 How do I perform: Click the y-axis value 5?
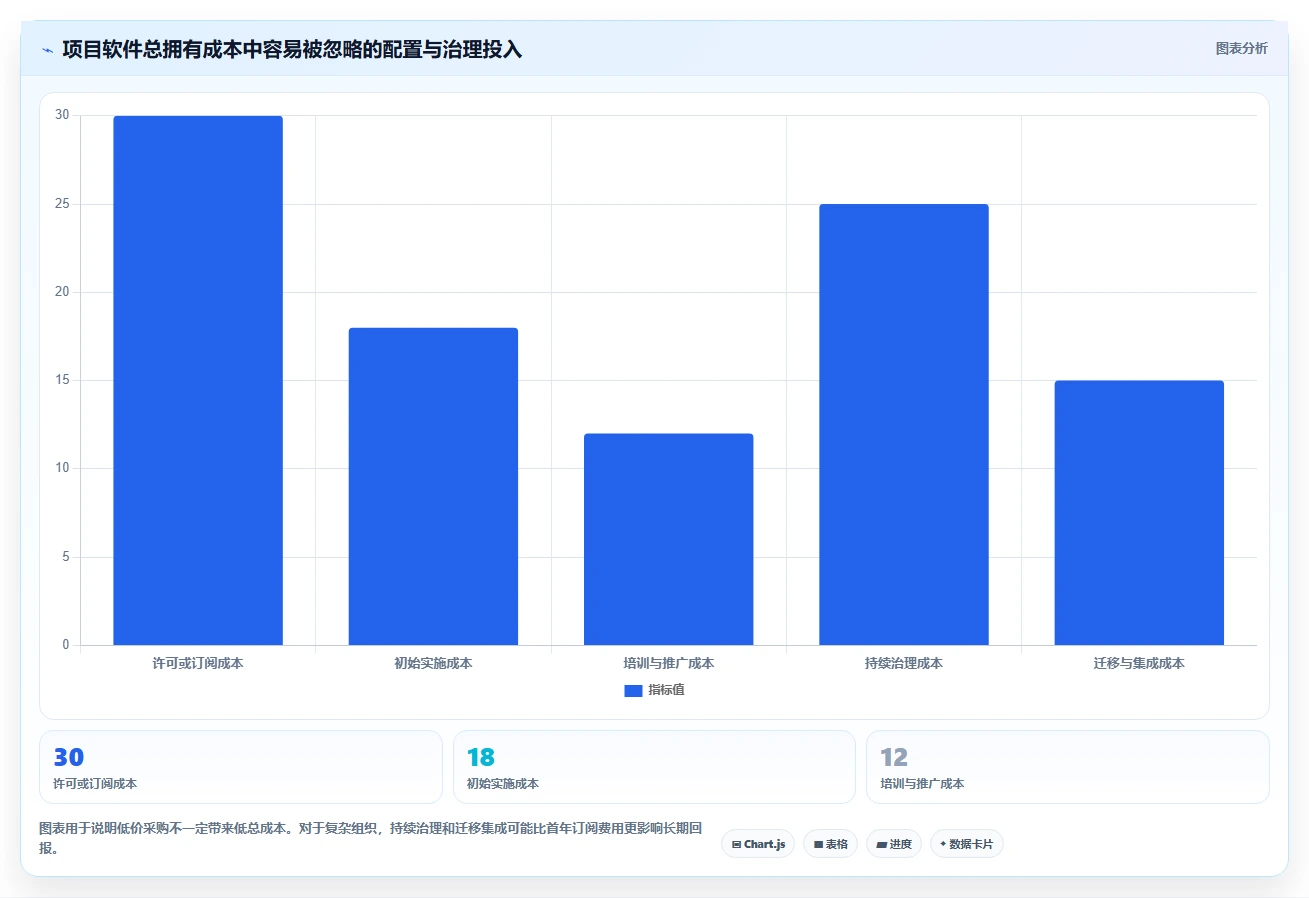point(66,557)
